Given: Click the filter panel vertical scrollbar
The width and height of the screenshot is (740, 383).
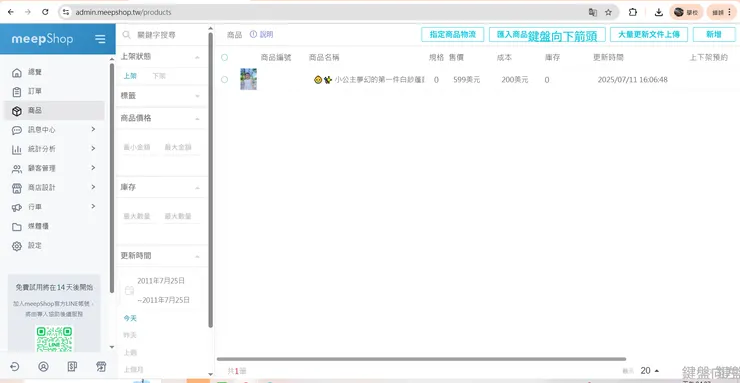Looking at the screenshot, I should pos(210,179).
